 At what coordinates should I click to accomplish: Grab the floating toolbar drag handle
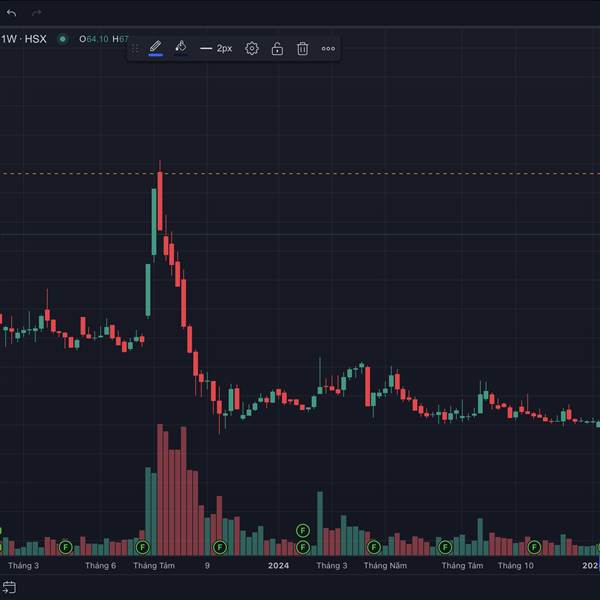tap(135, 49)
